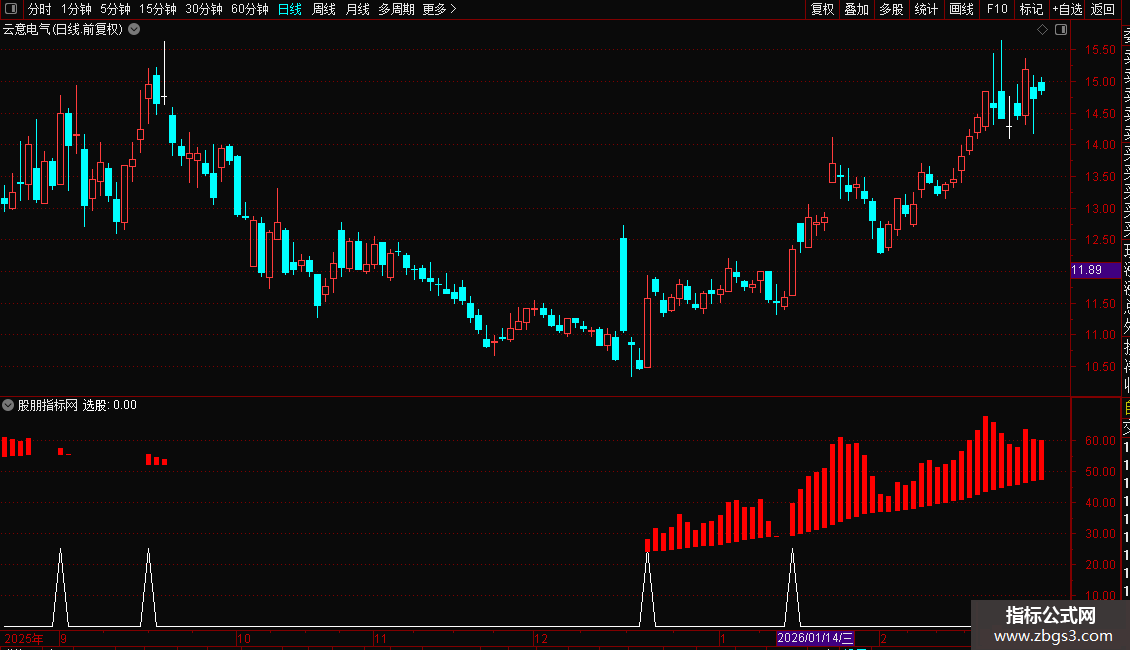Click the diamond marker icon in chart corner
The height and width of the screenshot is (650, 1130).
pyautogui.click(x=1042, y=30)
